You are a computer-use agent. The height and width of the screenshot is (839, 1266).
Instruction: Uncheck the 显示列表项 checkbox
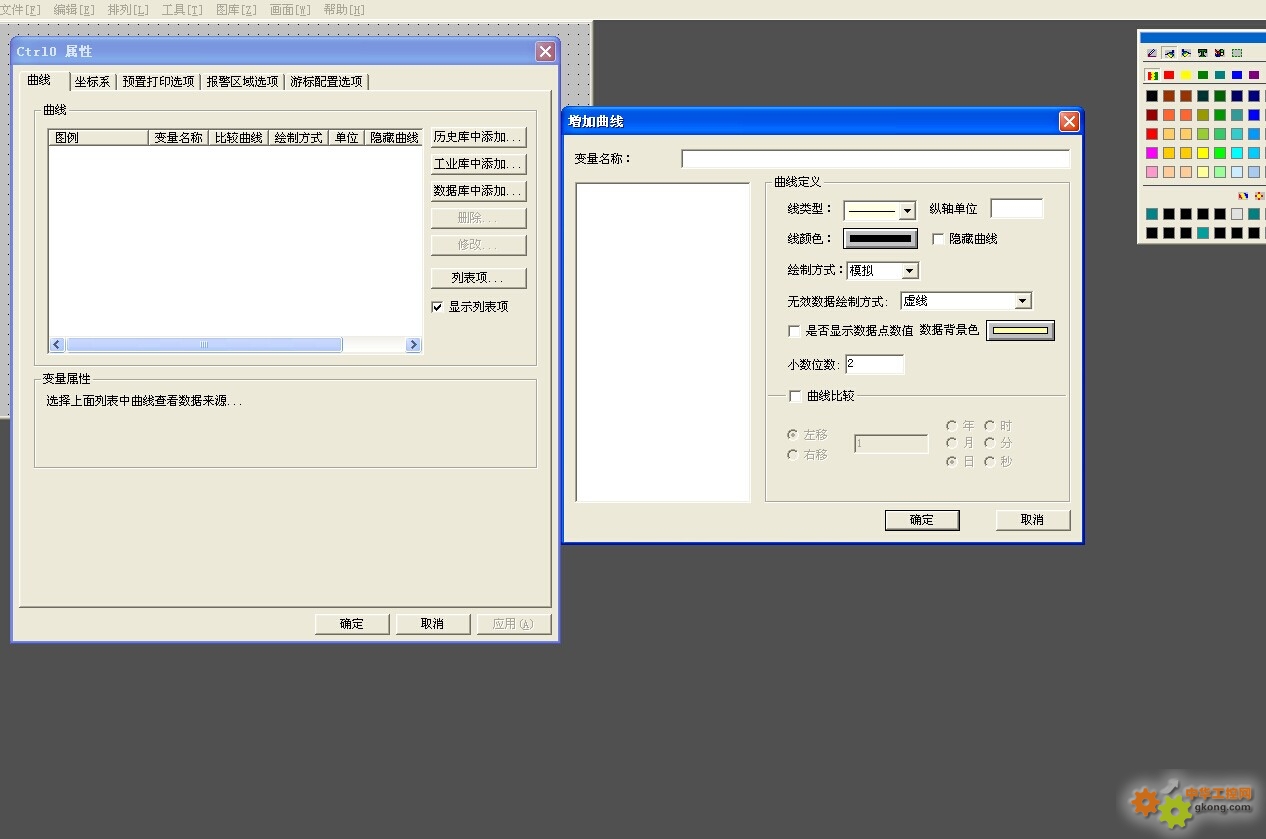tap(437, 307)
